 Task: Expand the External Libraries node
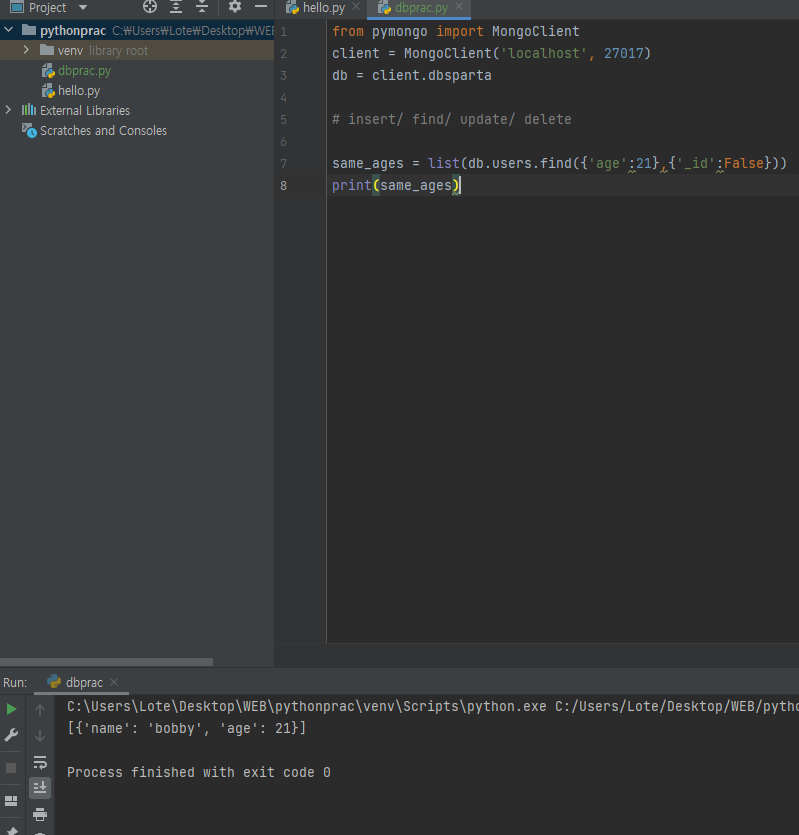(8, 110)
